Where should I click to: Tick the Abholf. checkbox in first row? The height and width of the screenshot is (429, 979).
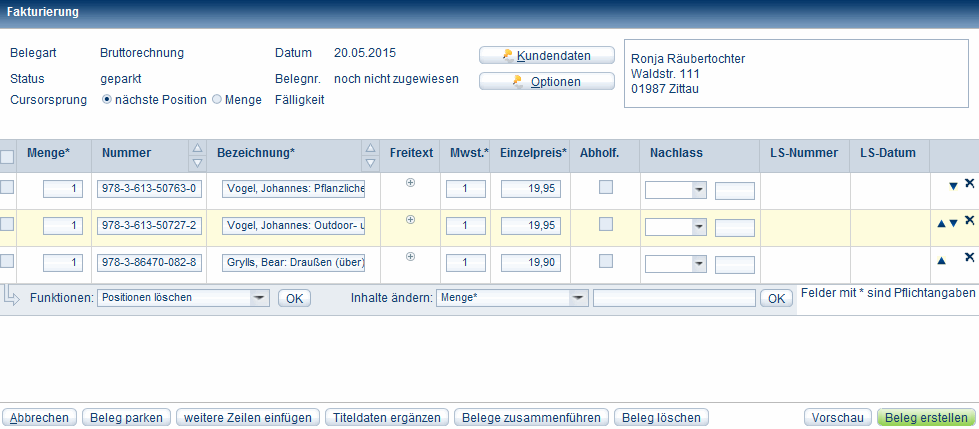(x=606, y=187)
